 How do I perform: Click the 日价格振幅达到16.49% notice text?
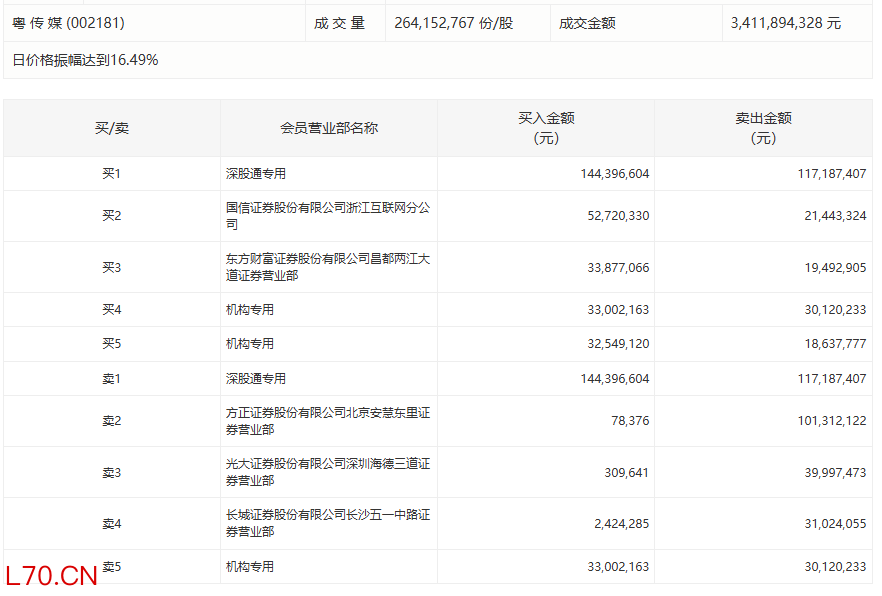click(x=85, y=60)
